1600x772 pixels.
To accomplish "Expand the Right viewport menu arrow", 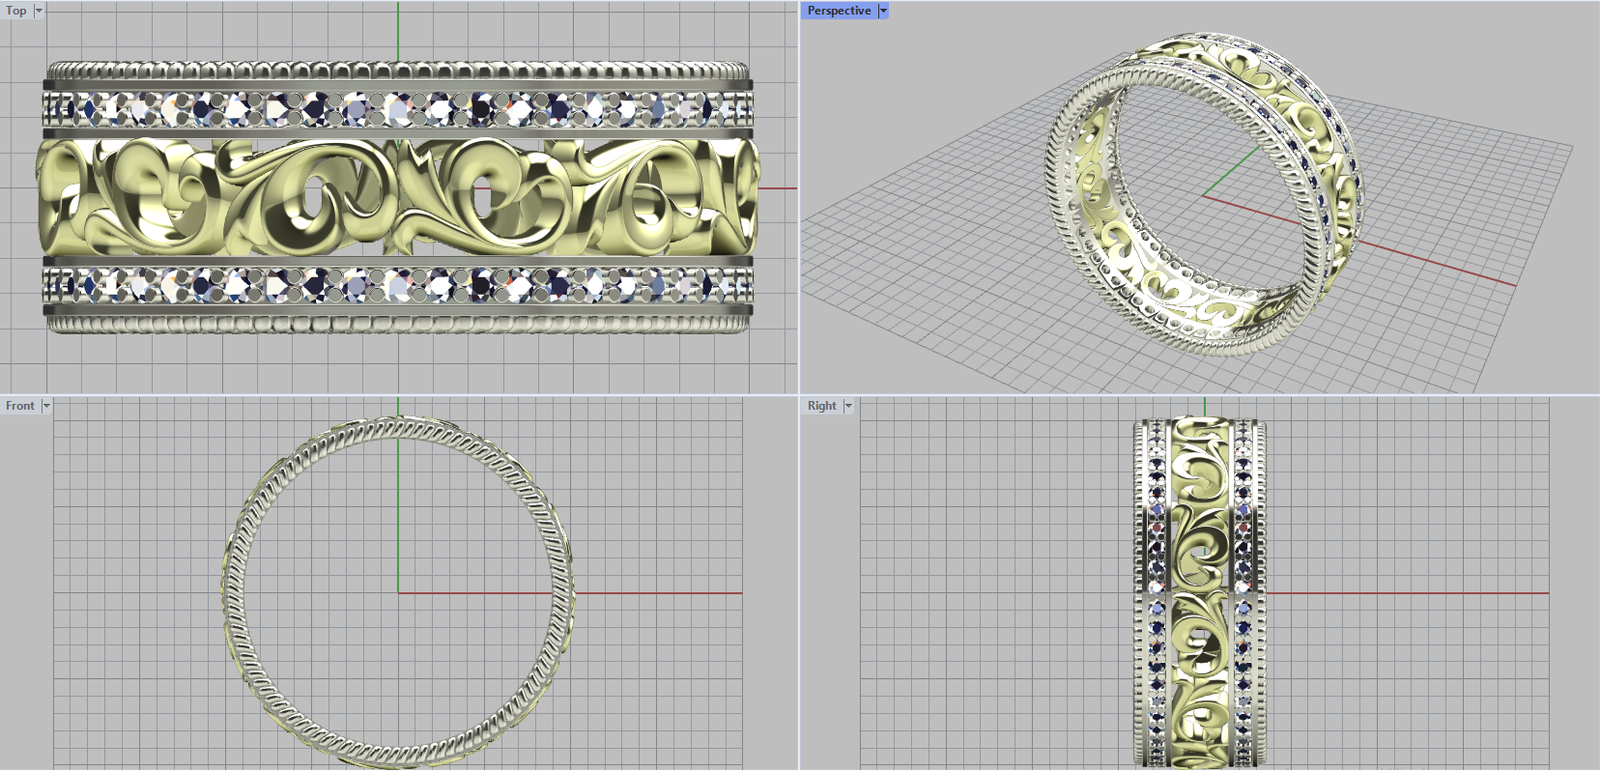I will coord(848,406).
